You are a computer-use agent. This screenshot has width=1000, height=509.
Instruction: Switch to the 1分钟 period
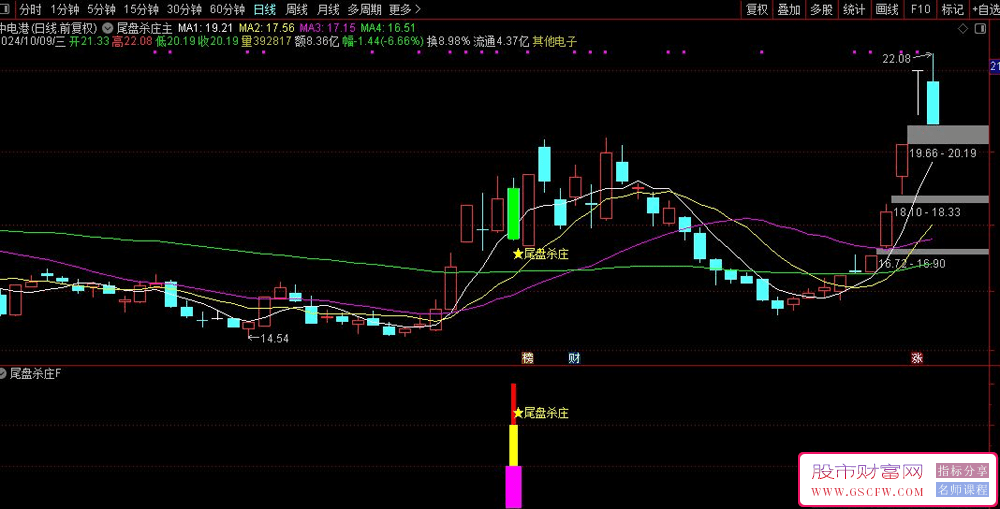click(x=64, y=9)
